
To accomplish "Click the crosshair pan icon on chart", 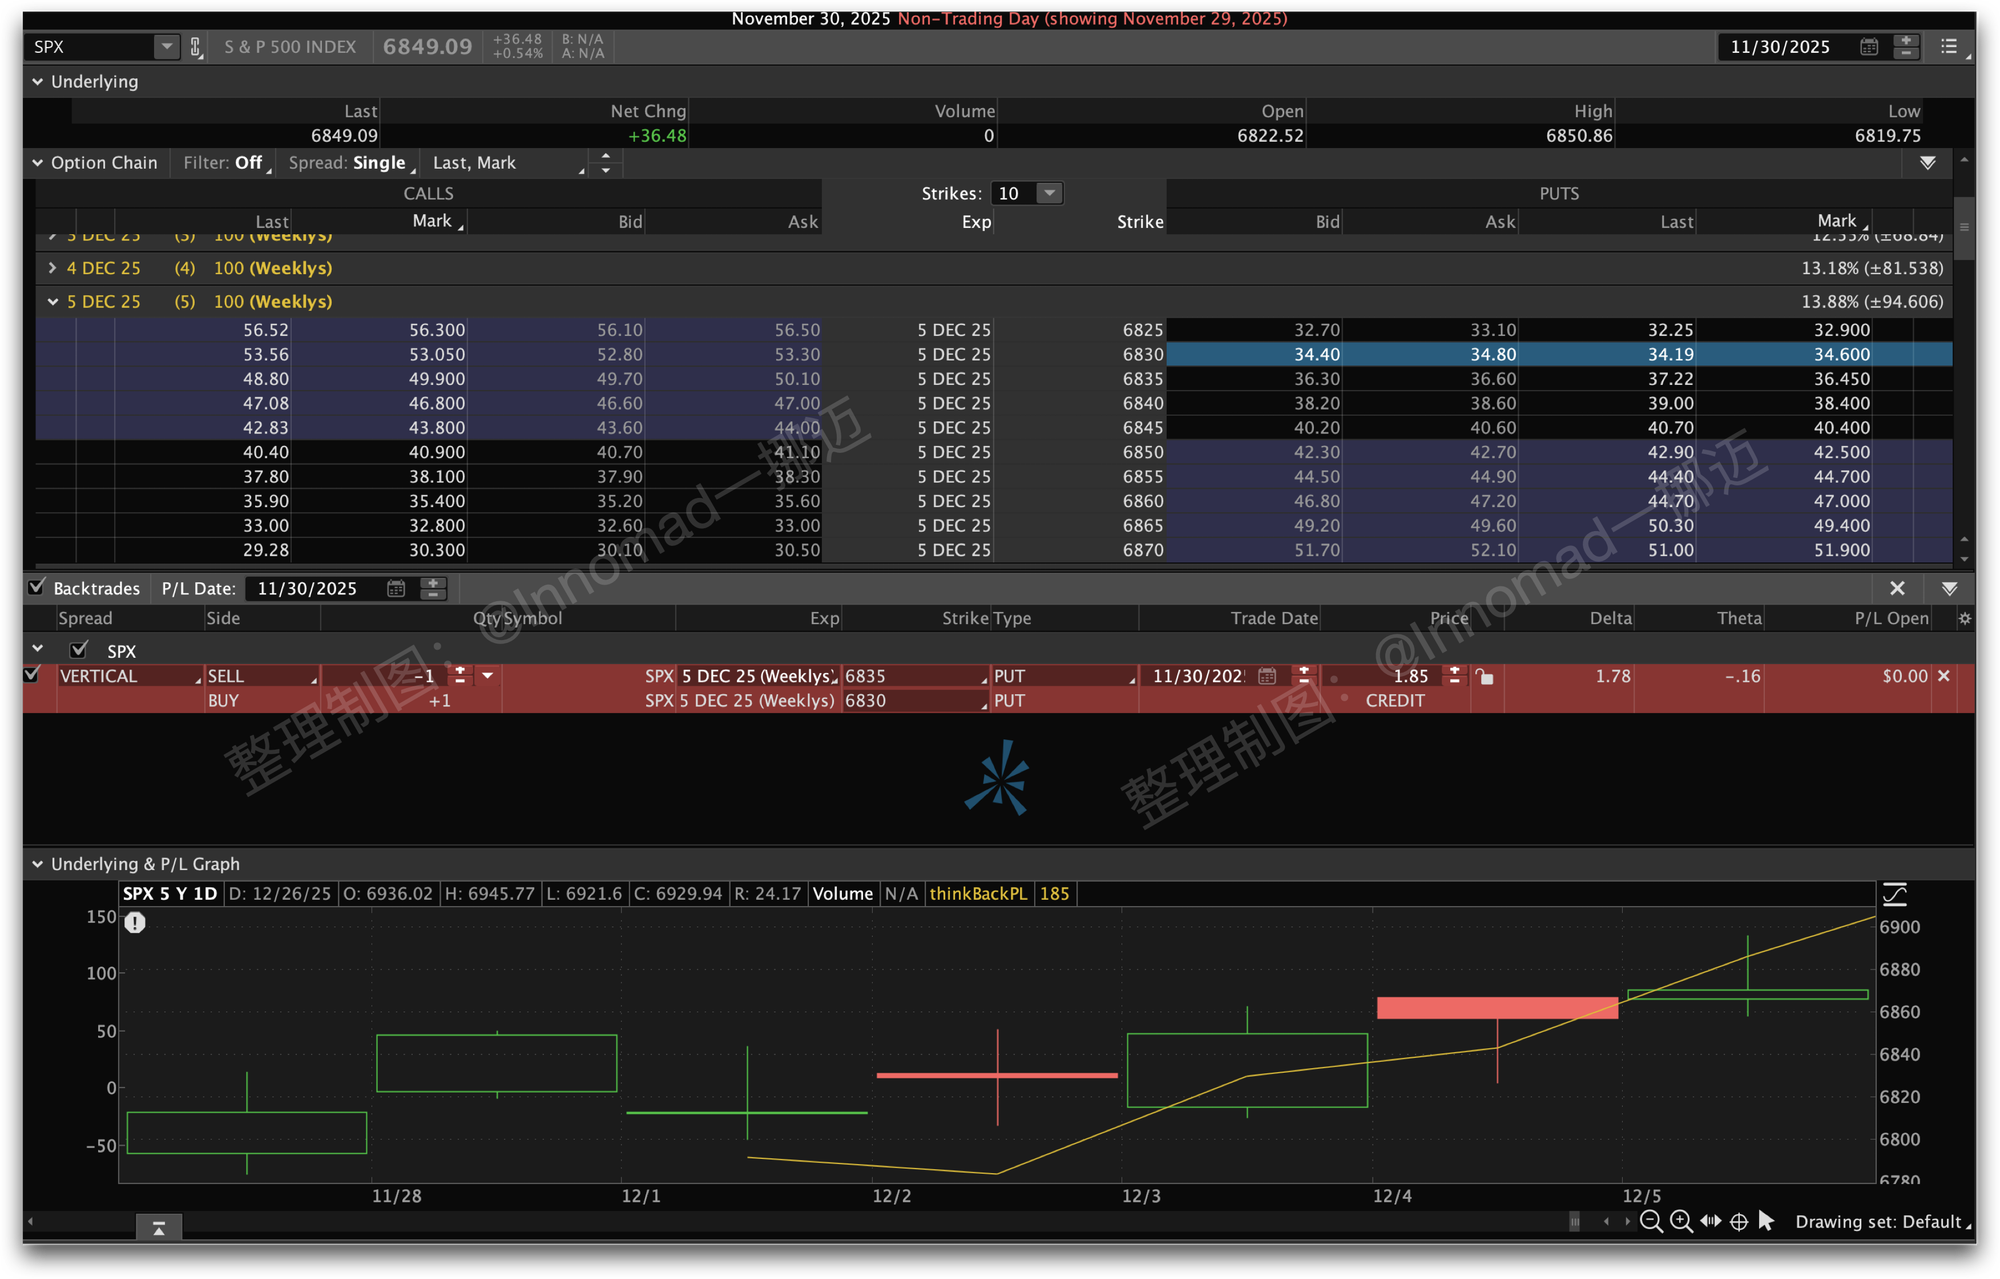I will point(1739,1221).
